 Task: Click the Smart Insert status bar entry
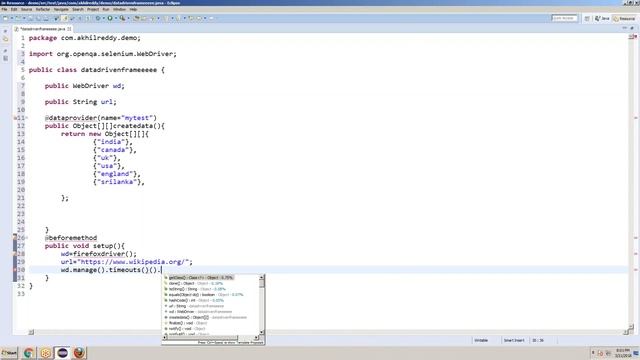[514, 340]
